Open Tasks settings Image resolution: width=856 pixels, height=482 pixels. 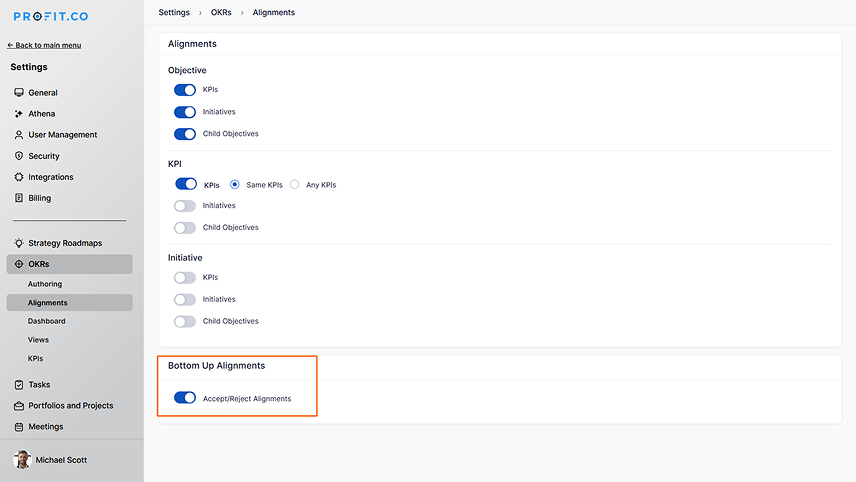pyautogui.click(x=39, y=385)
